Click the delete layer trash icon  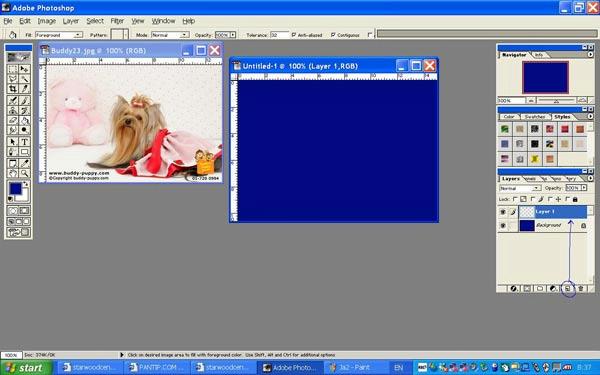(580, 289)
